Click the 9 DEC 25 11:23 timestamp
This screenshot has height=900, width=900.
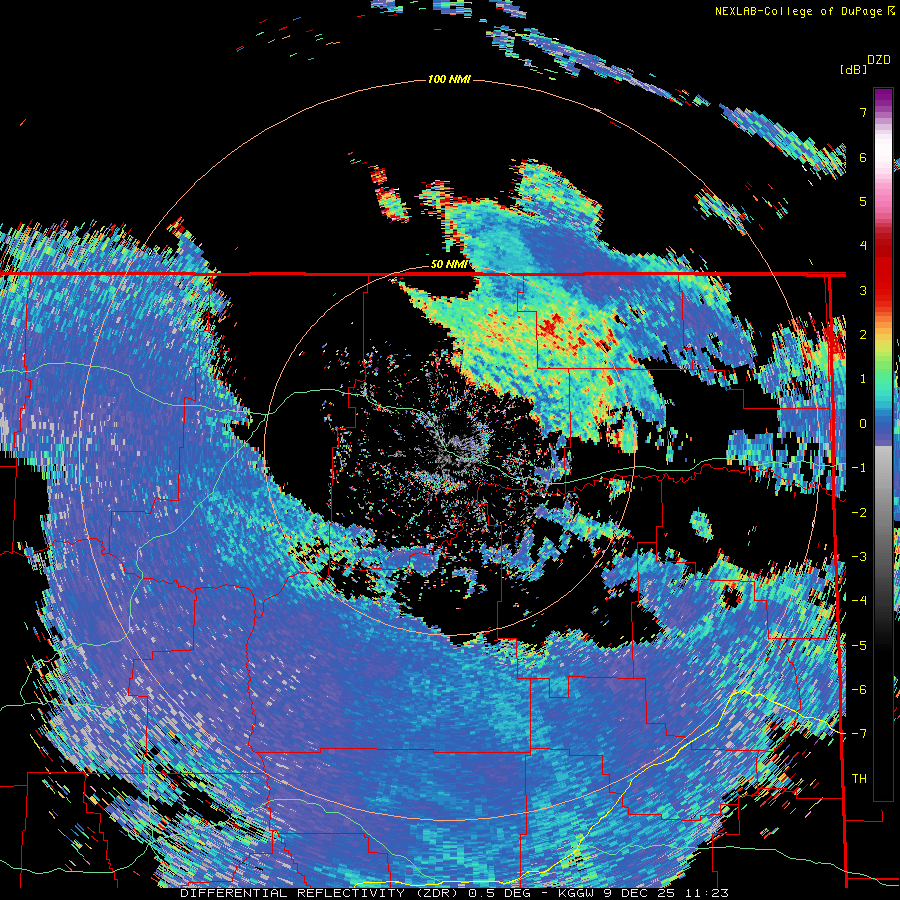[666, 893]
